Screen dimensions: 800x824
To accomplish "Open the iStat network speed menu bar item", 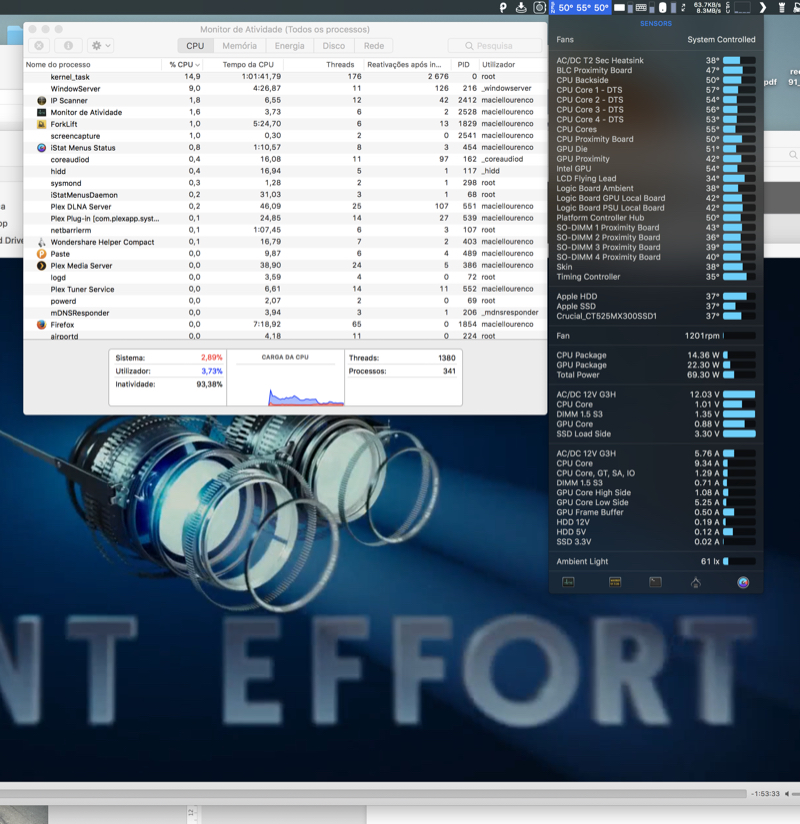I will pyautogui.click(x=707, y=7).
